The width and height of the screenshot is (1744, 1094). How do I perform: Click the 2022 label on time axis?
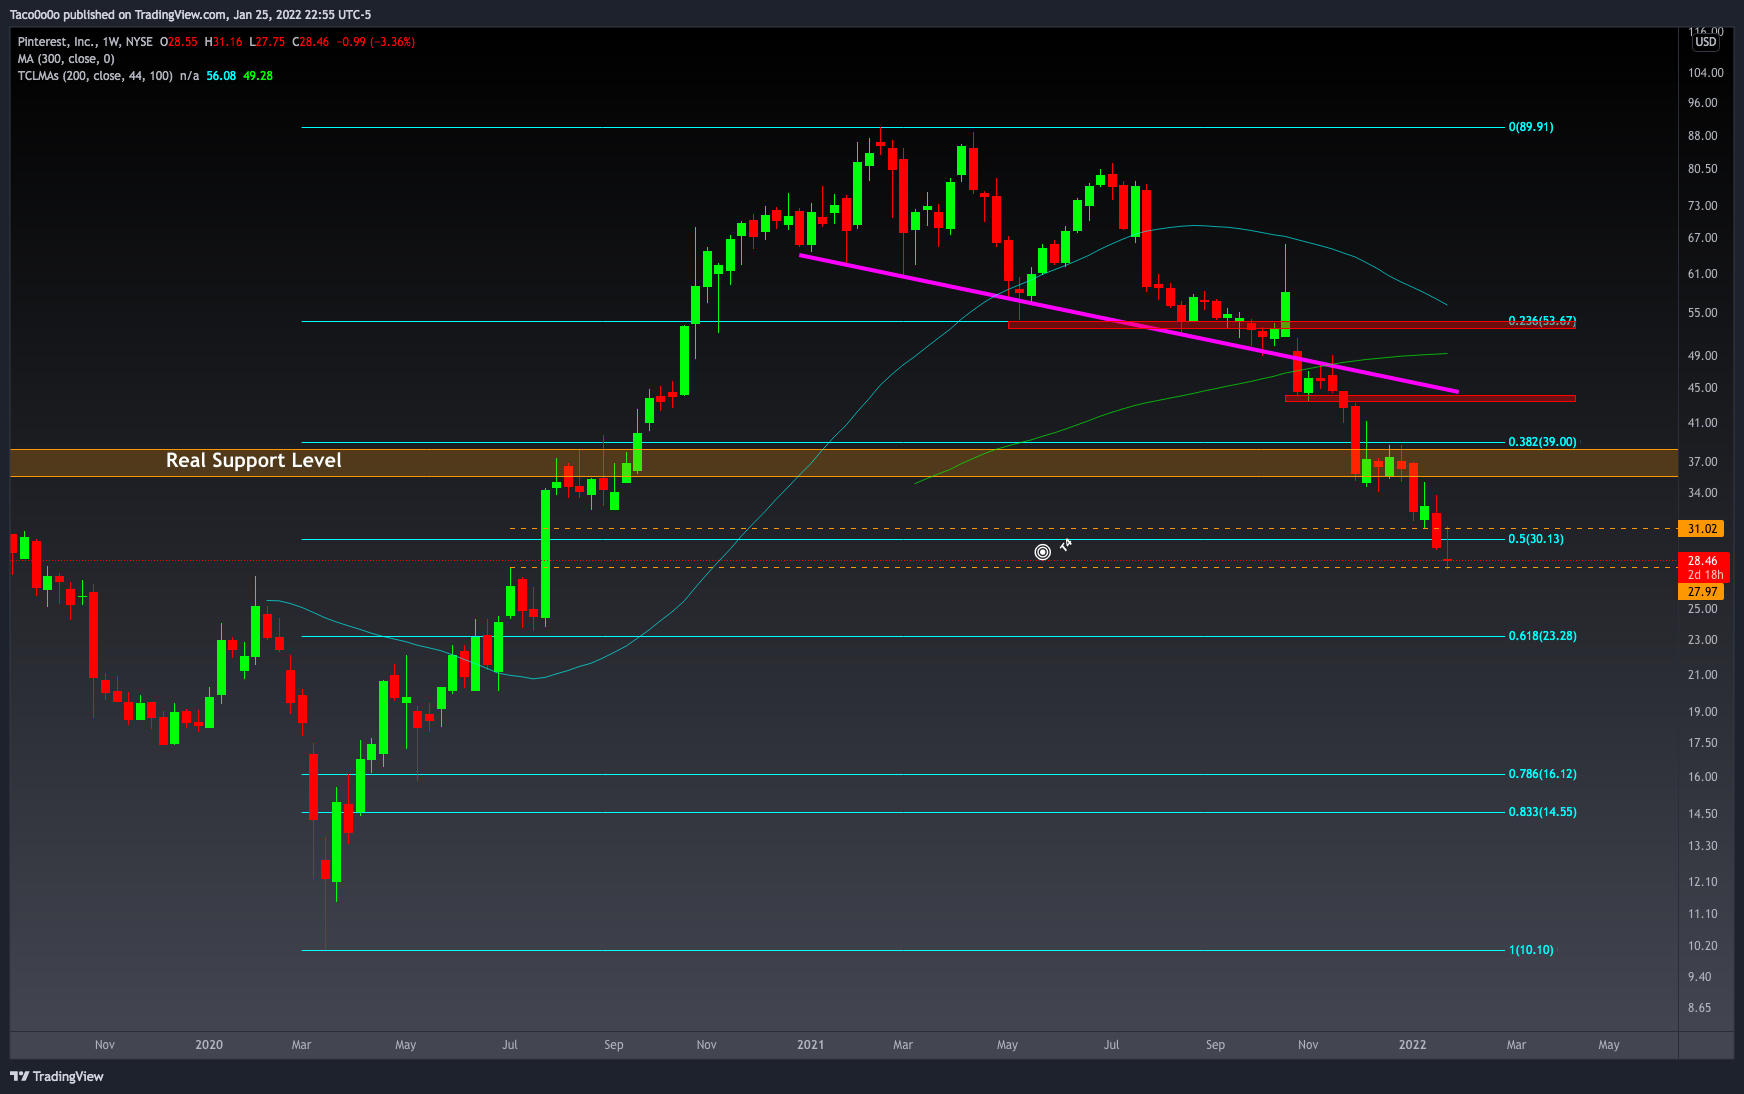1412,1045
